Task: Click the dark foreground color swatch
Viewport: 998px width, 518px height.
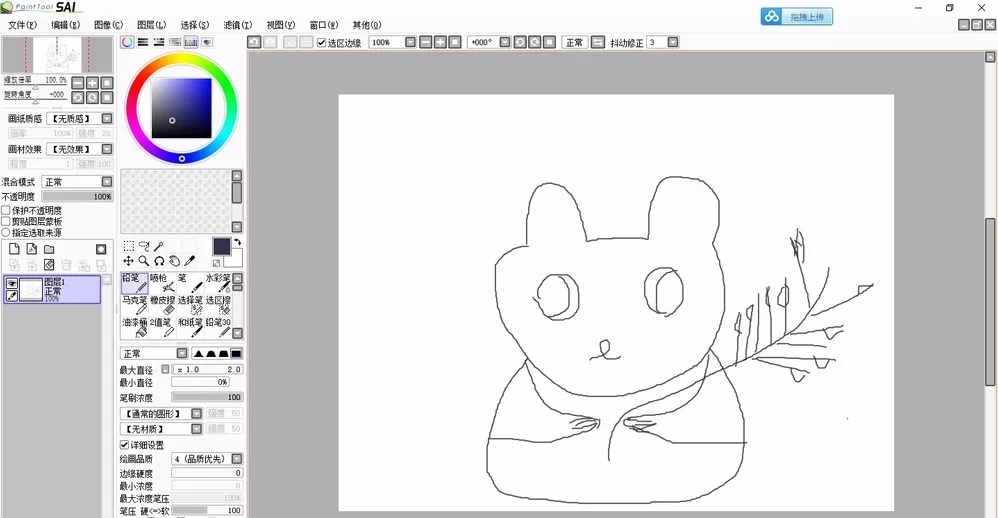Action: tap(221, 247)
